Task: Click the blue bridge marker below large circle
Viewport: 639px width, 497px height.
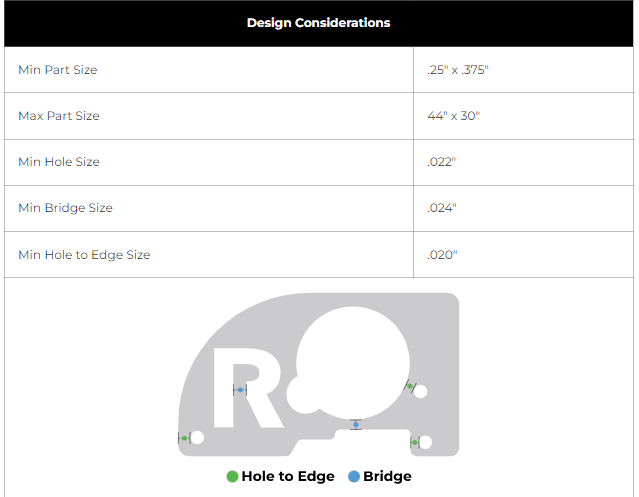Action: (356, 425)
